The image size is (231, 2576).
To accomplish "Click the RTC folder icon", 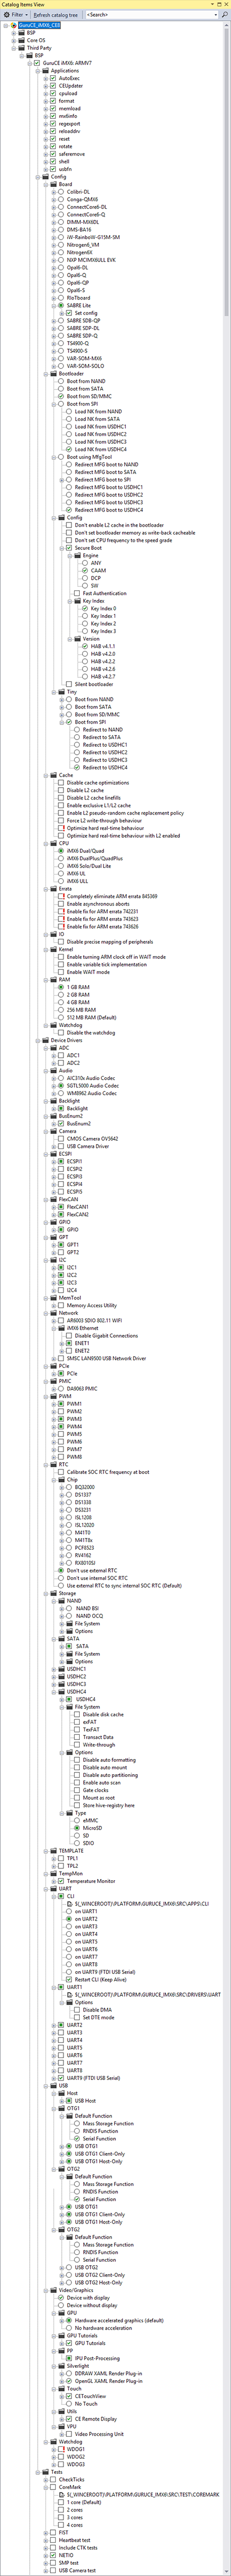I will [54, 1464].
